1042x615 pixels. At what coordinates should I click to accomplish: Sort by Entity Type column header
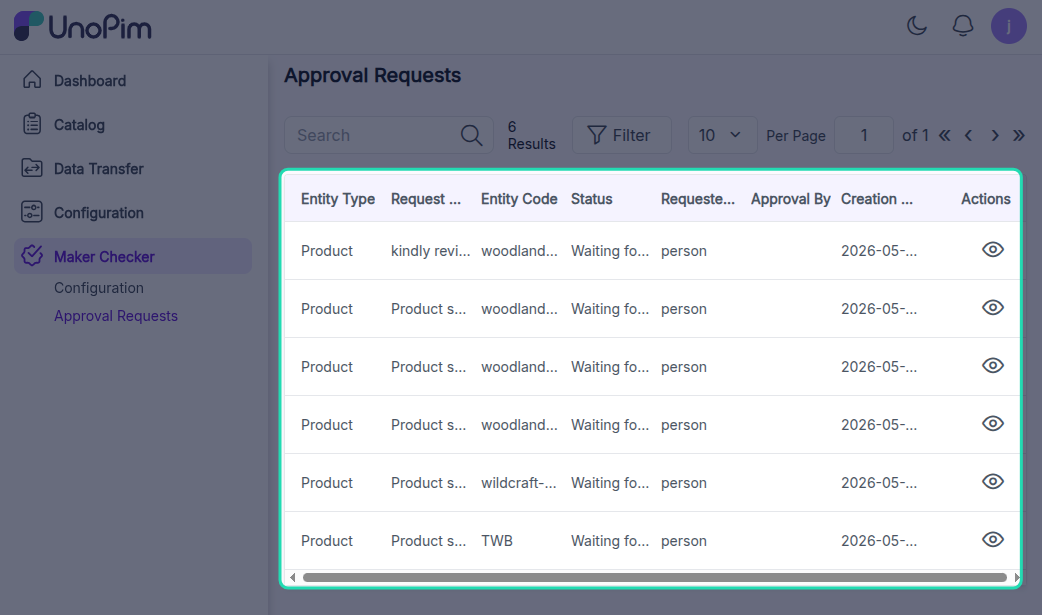click(338, 199)
